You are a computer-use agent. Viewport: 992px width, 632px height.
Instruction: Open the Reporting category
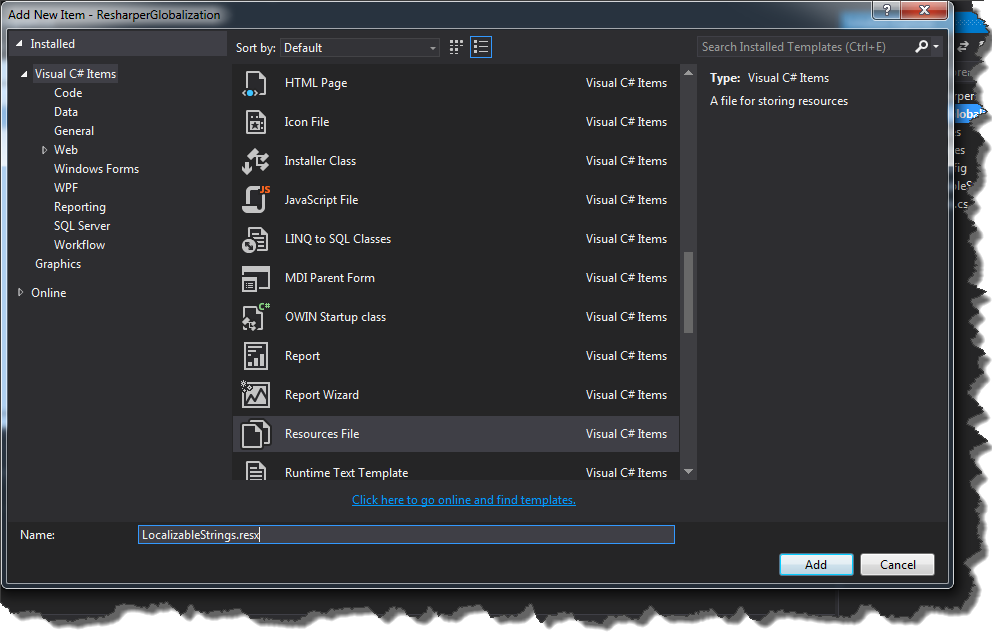[x=80, y=207]
